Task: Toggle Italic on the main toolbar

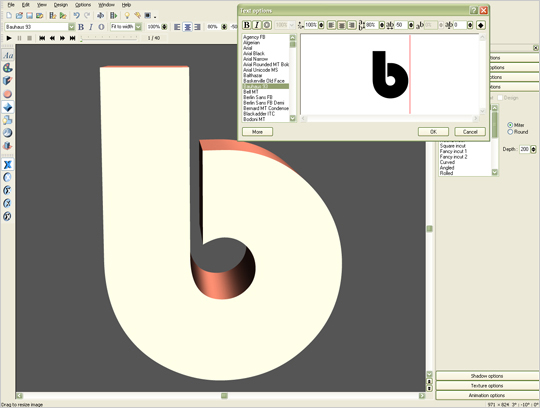Action: tap(91, 27)
